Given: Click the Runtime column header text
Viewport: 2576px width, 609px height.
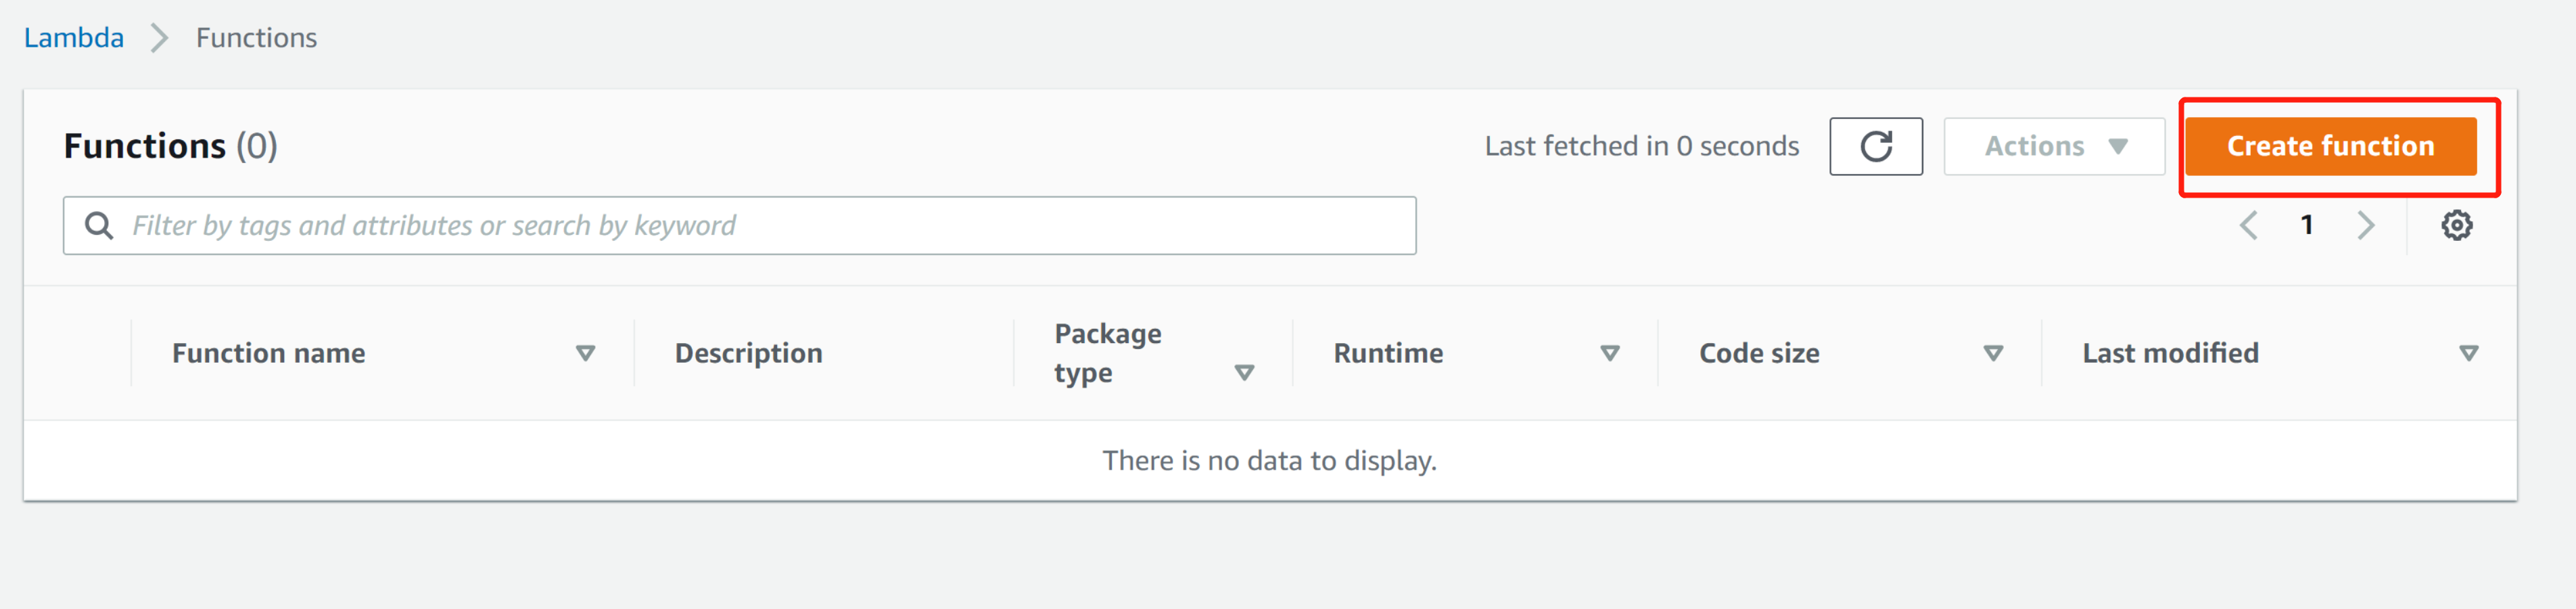Looking at the screenshot, I should [1388, 353].
